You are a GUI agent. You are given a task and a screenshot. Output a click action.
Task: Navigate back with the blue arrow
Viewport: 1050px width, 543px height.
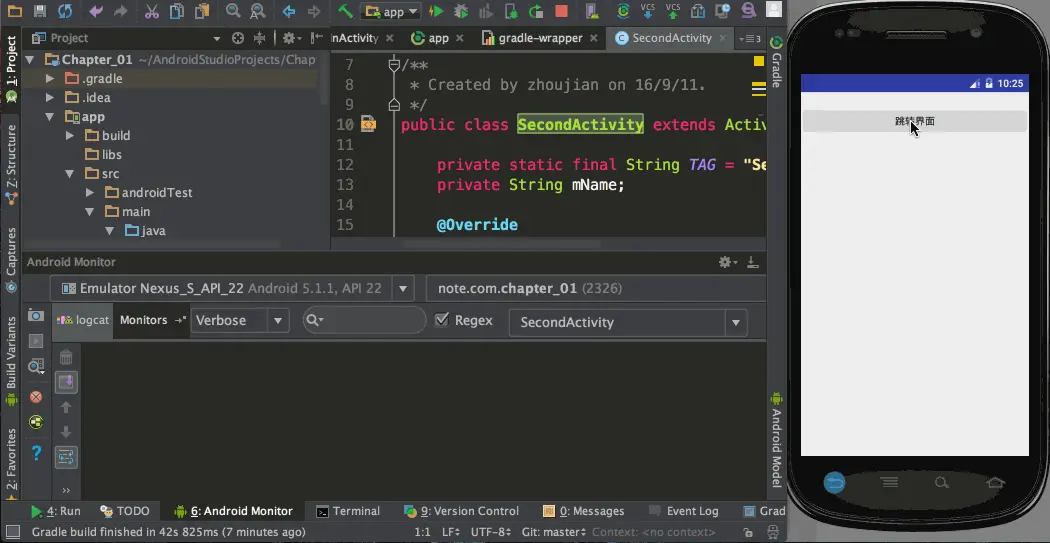[289, 11]
